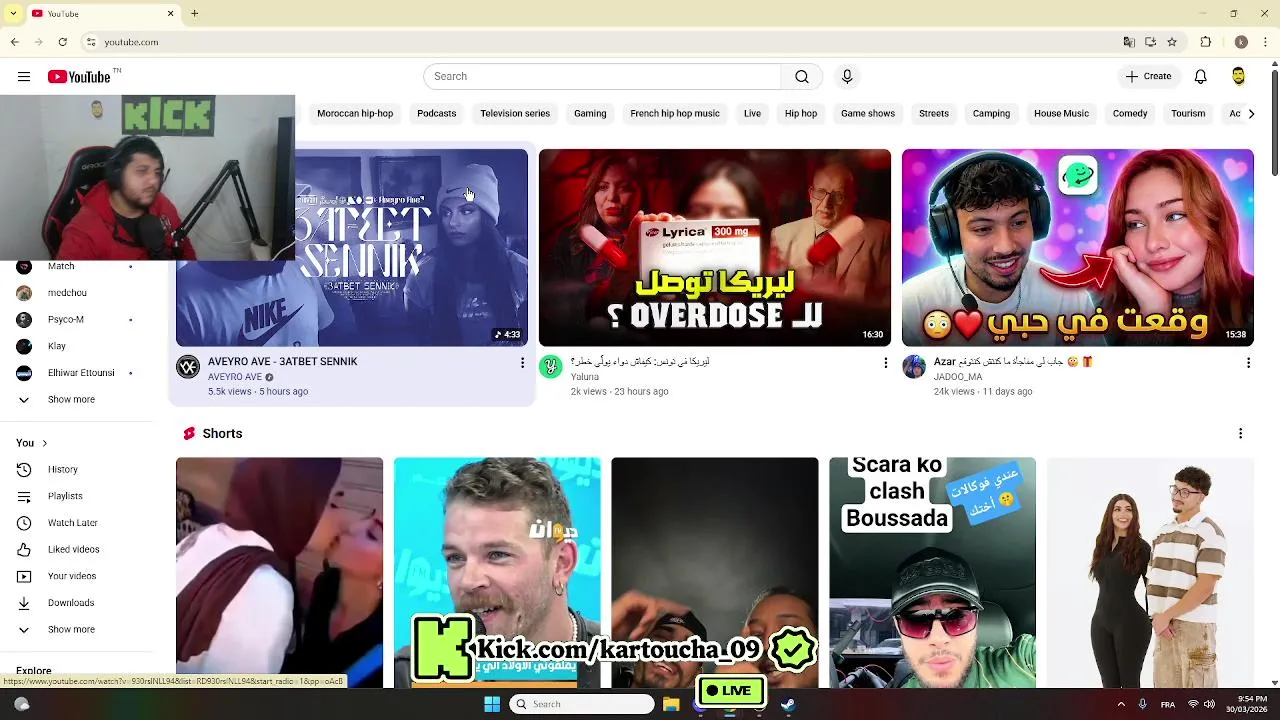Click the Create button

click(1148, 77)
